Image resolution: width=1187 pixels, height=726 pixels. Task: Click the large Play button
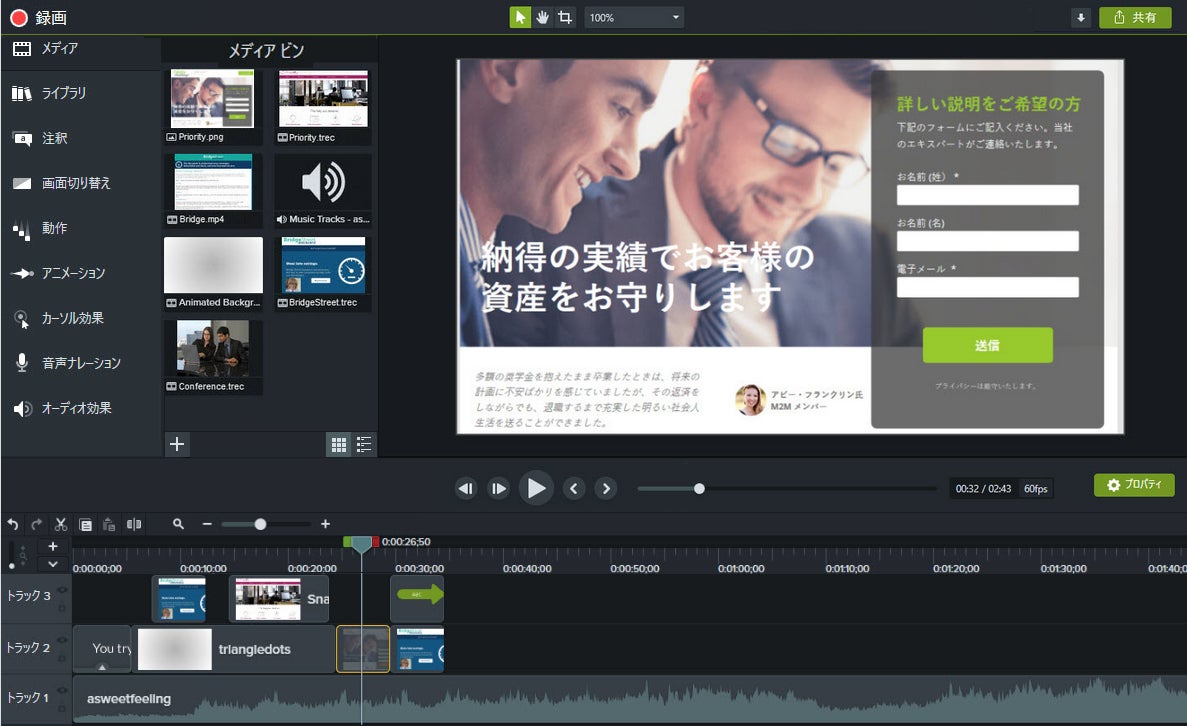[x=536, y=488]
